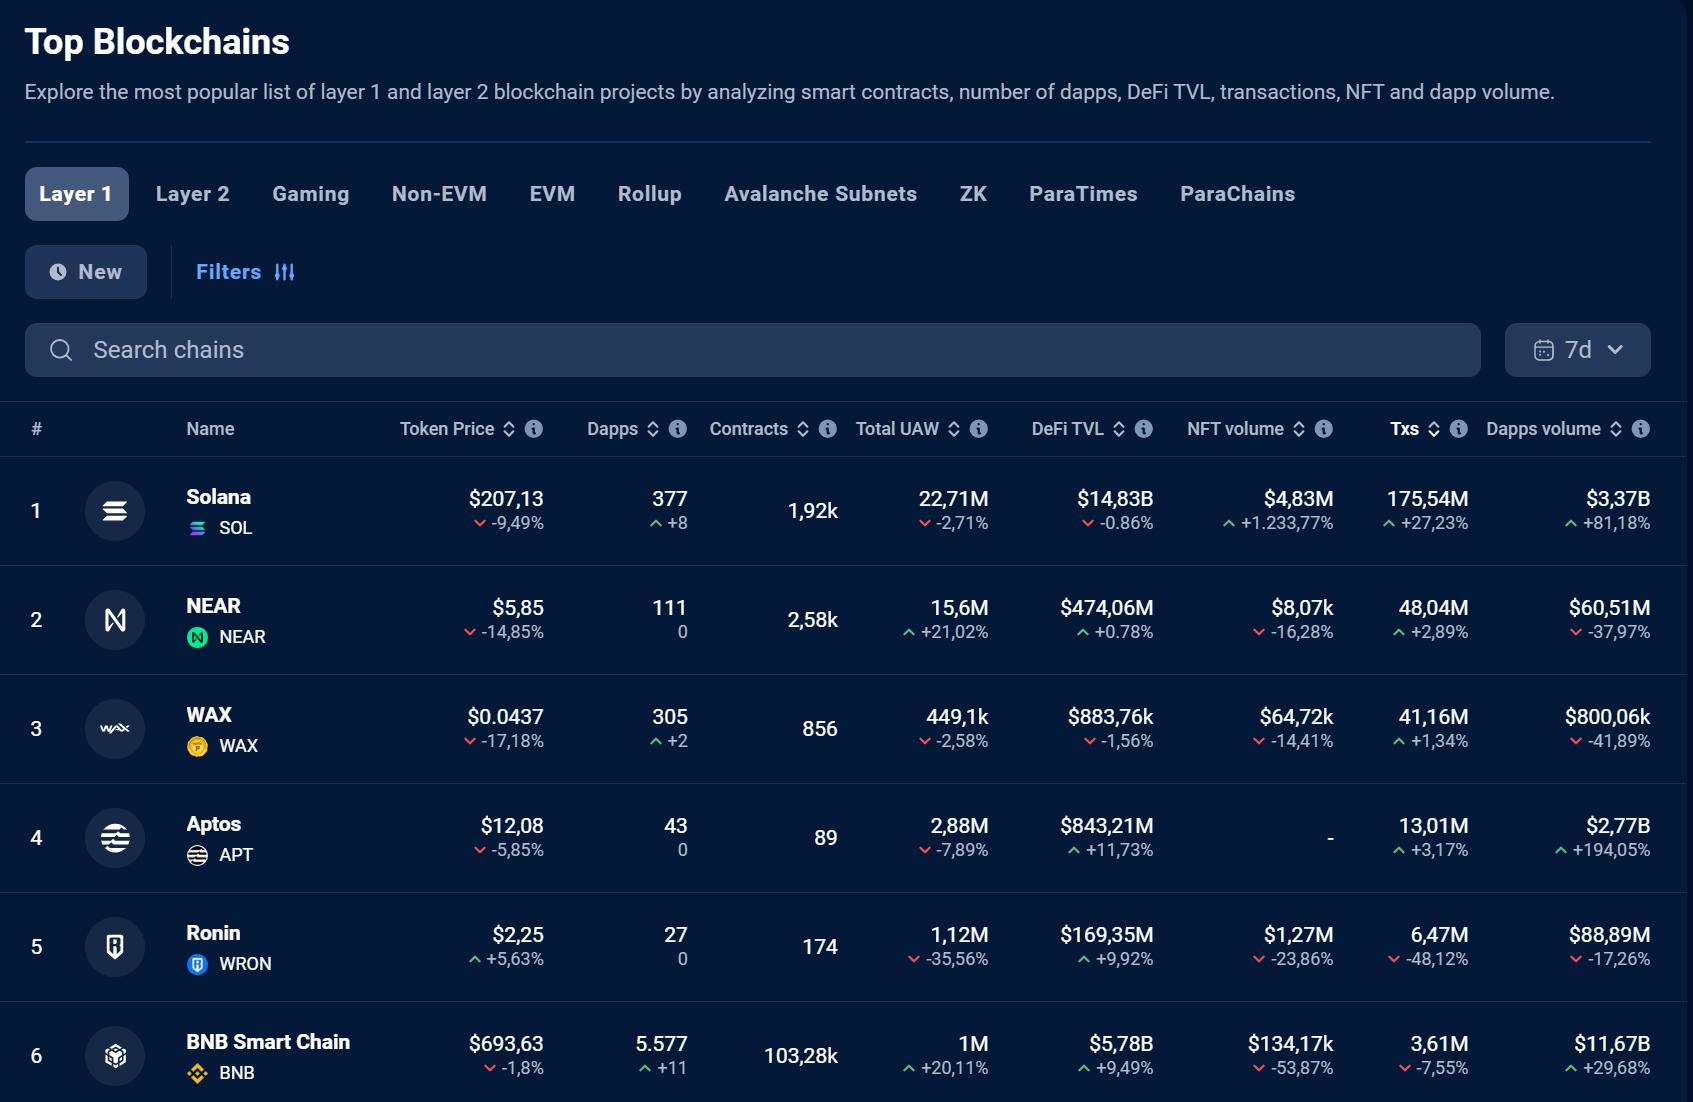Open the 7d time range dropdown
The width and height of the screenshot is (1693, 1102).
coord(1578,350)
